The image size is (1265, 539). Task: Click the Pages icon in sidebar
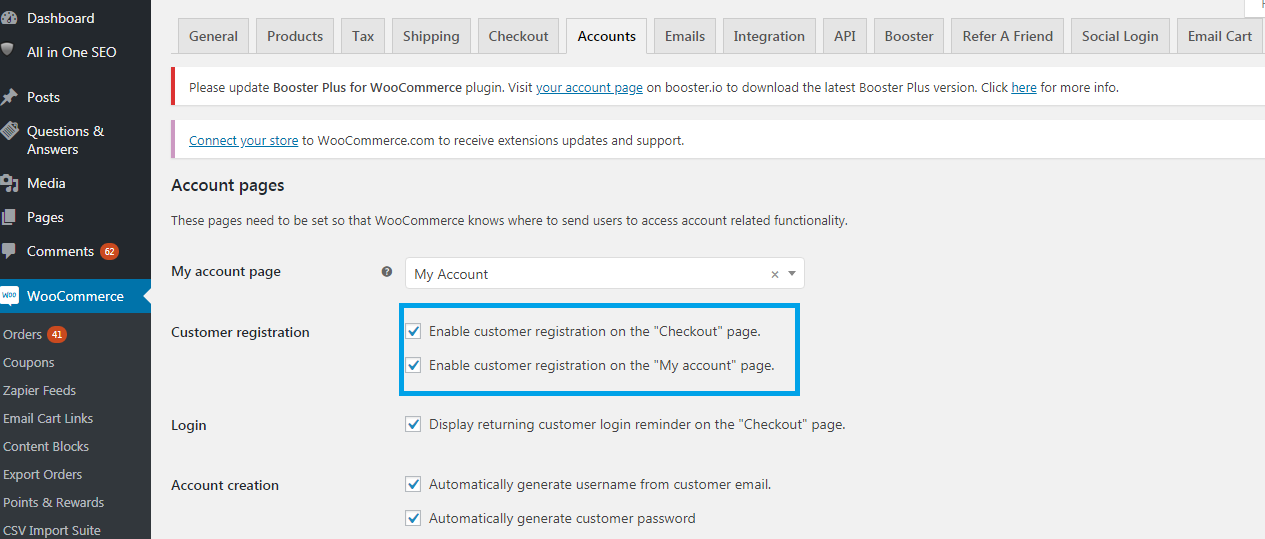pyautogui.click(x=9, y=217)
